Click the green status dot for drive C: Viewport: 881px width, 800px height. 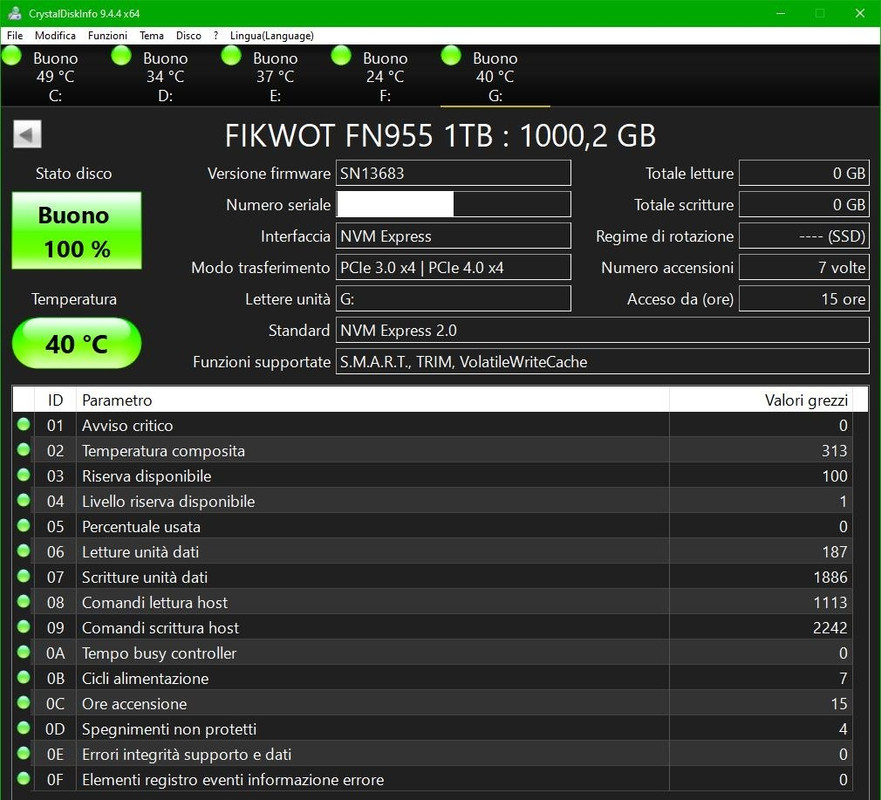(12, 56)
